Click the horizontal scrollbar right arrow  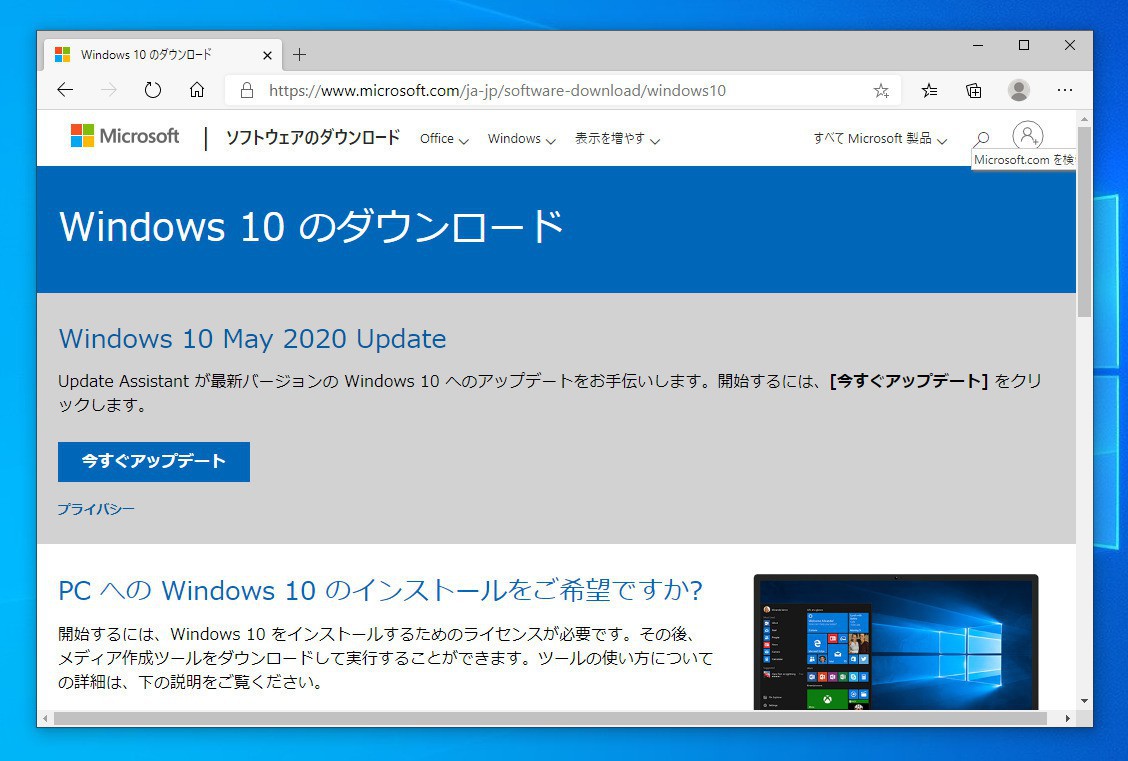(1068, 718)
